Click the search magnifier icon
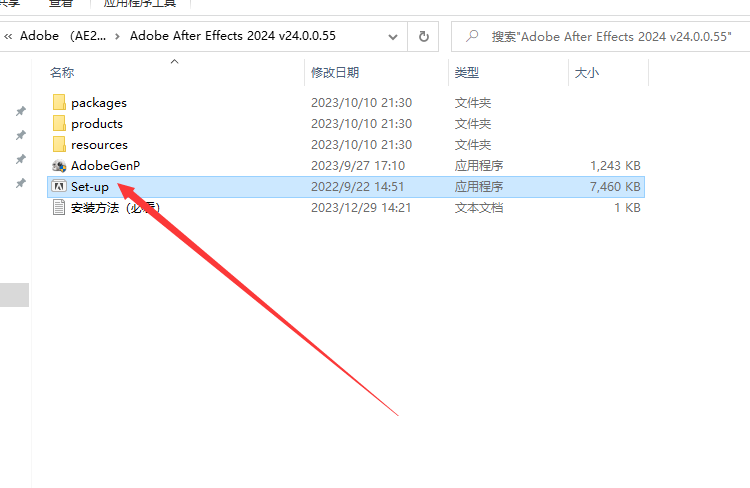The image size is (750, 488). tap(472, 36)
